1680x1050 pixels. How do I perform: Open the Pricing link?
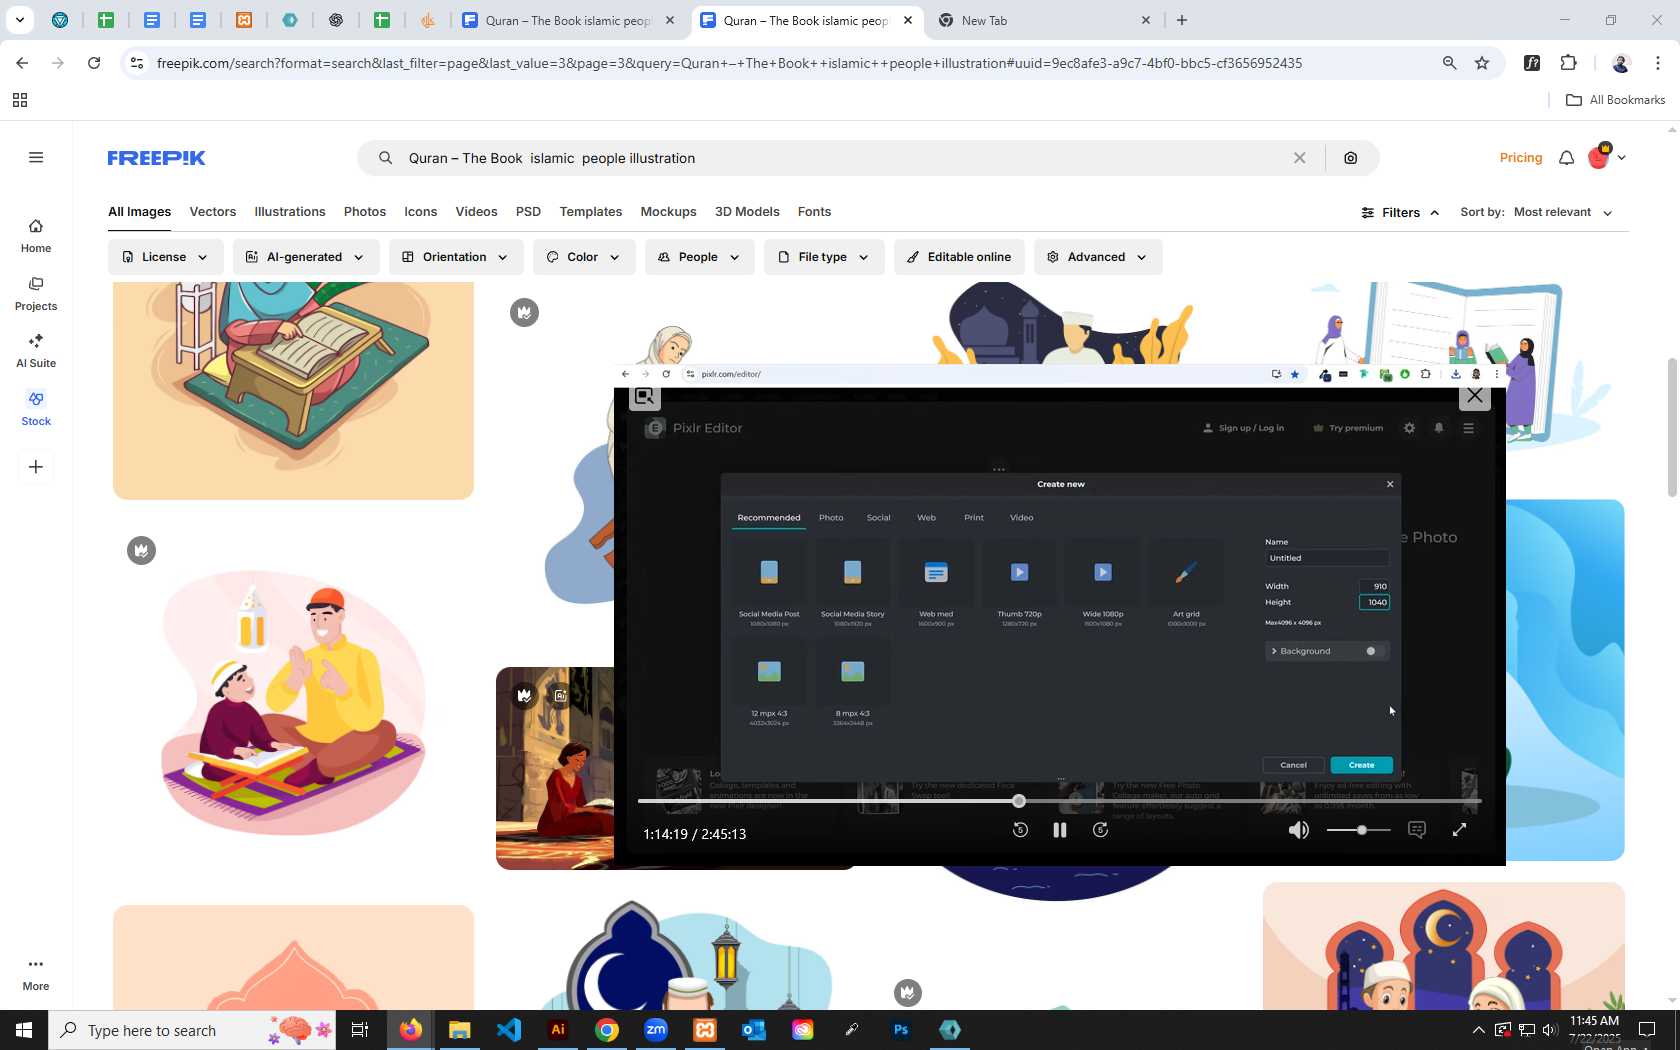click(1521, 158)
